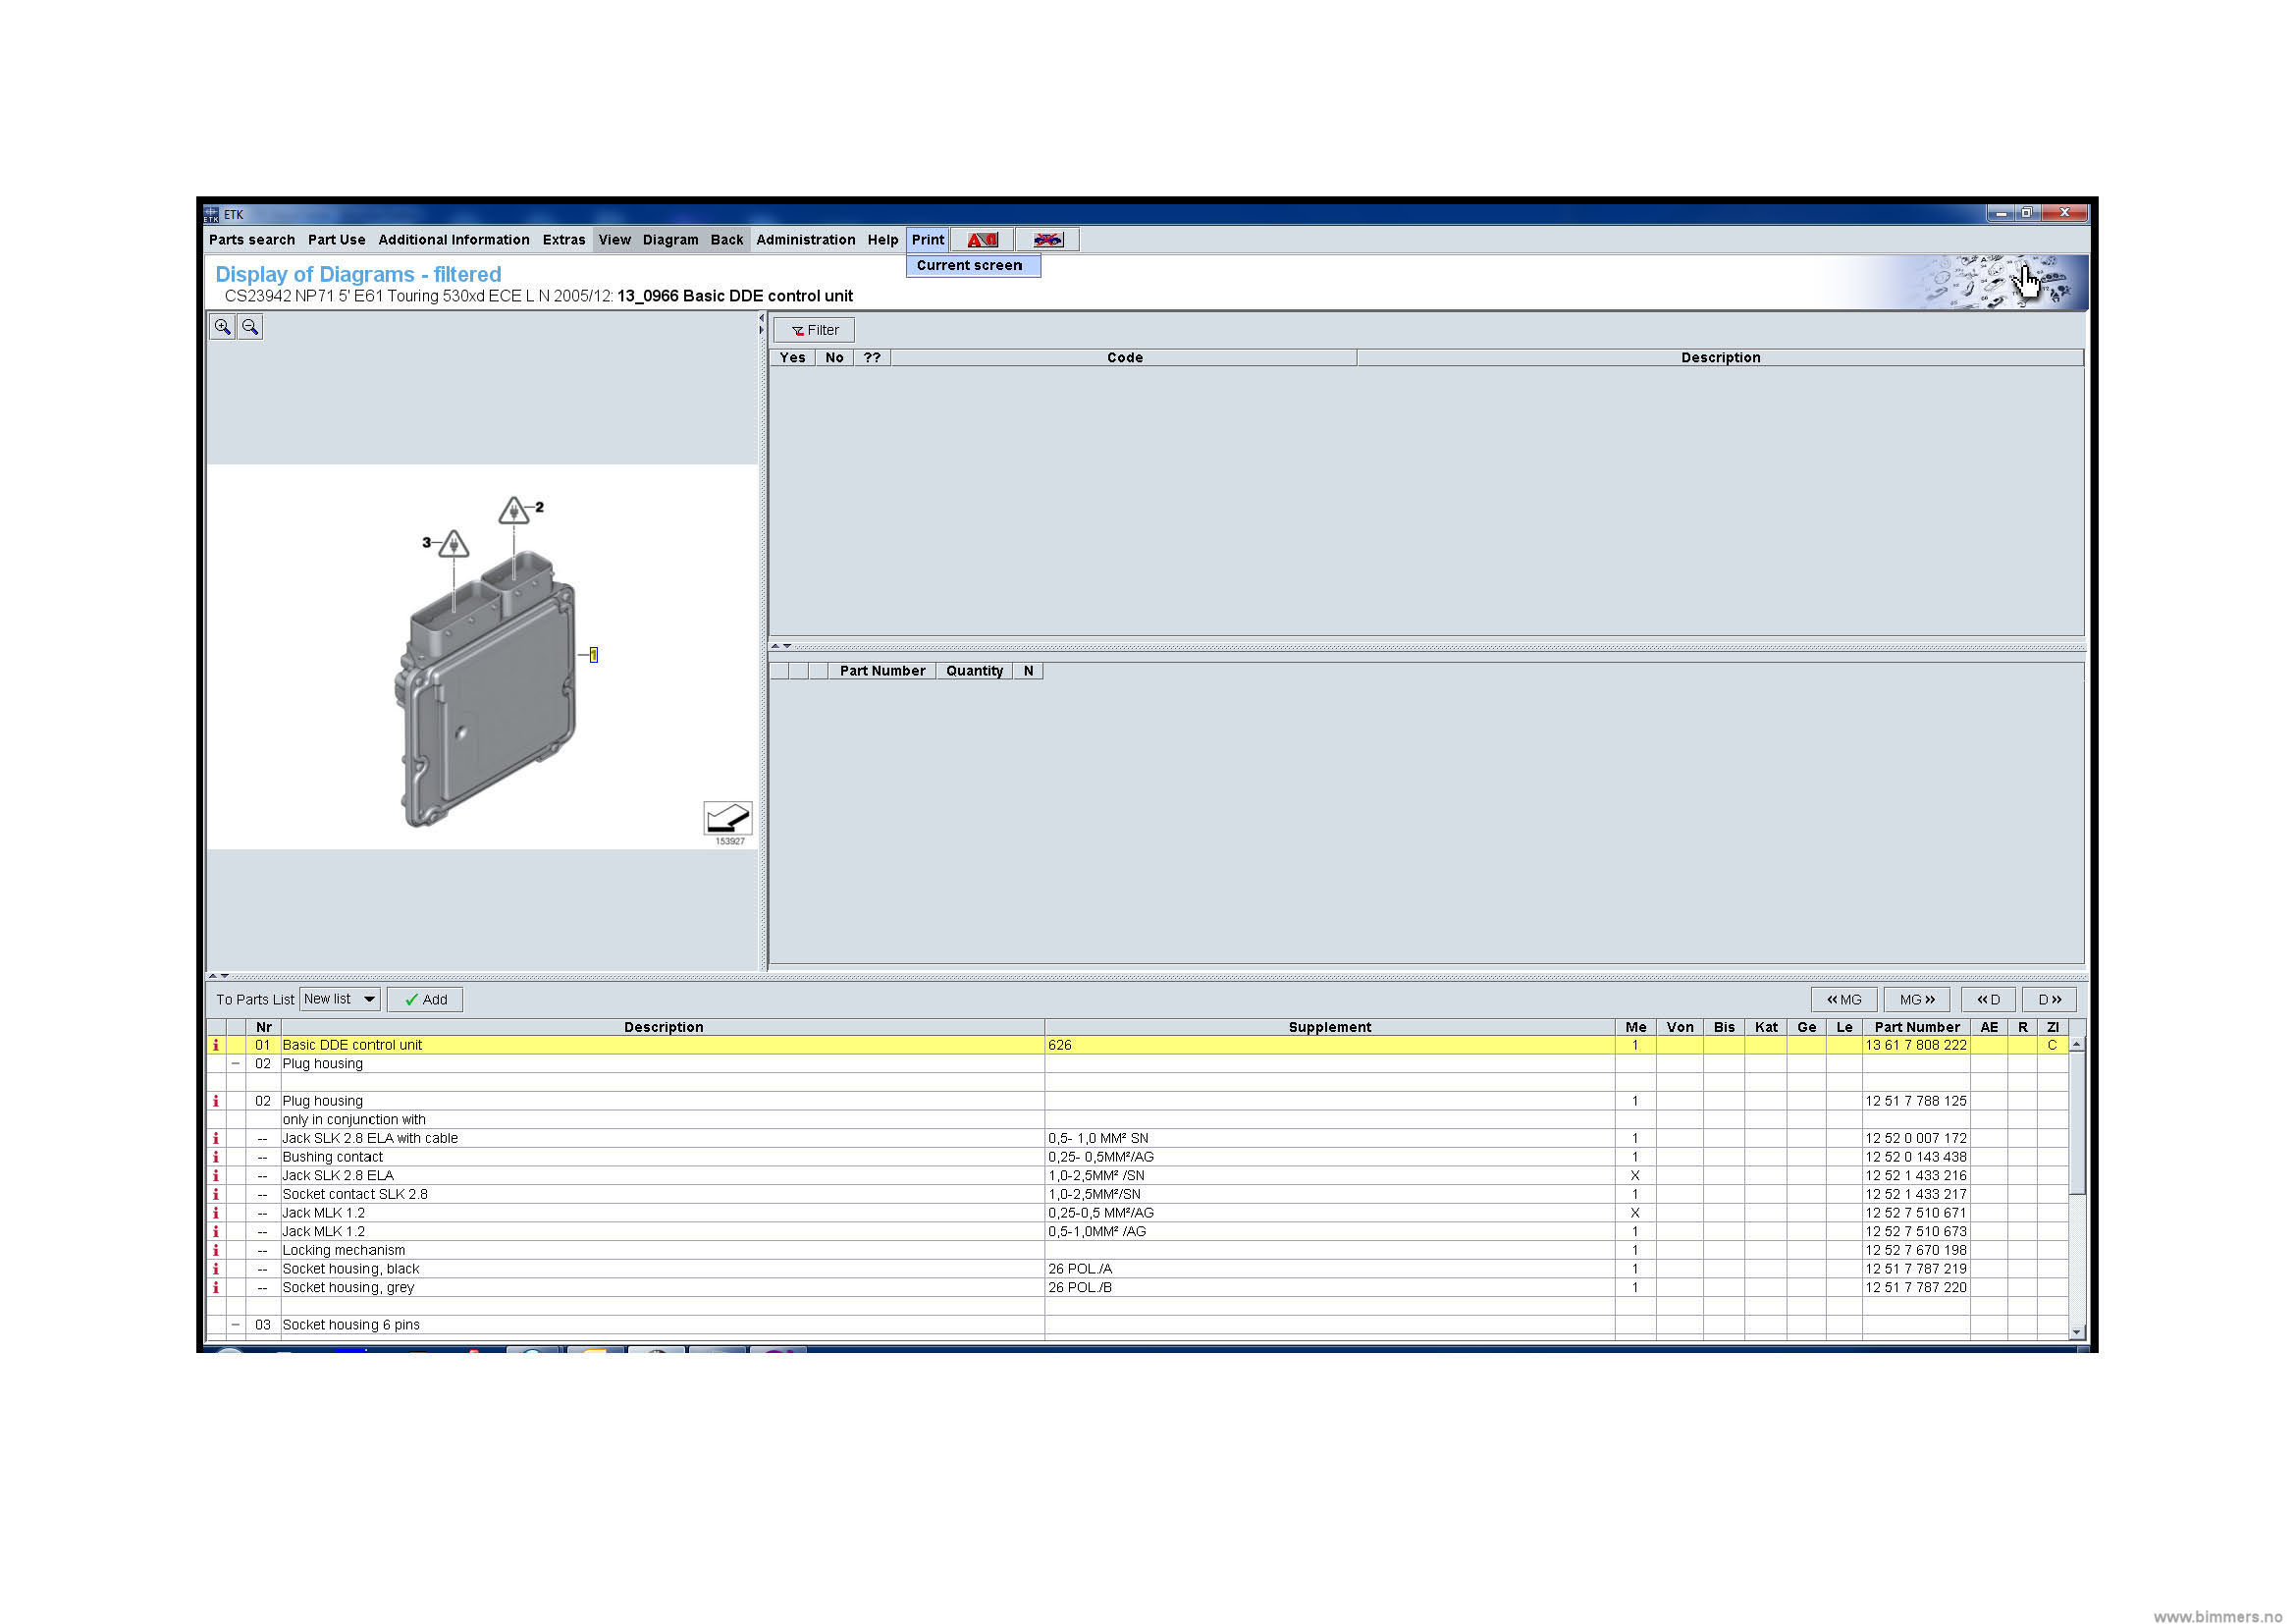2296x1624 pixels.
Task: Open the Additional Information menu
Action: 454,240
